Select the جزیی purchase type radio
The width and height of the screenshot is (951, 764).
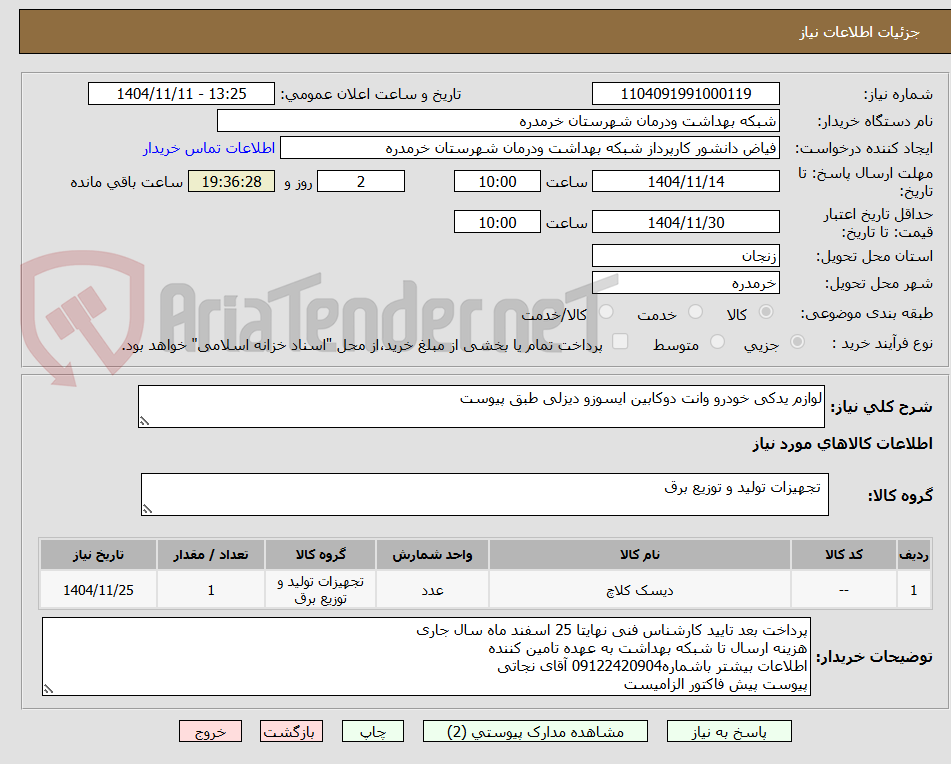798,343
